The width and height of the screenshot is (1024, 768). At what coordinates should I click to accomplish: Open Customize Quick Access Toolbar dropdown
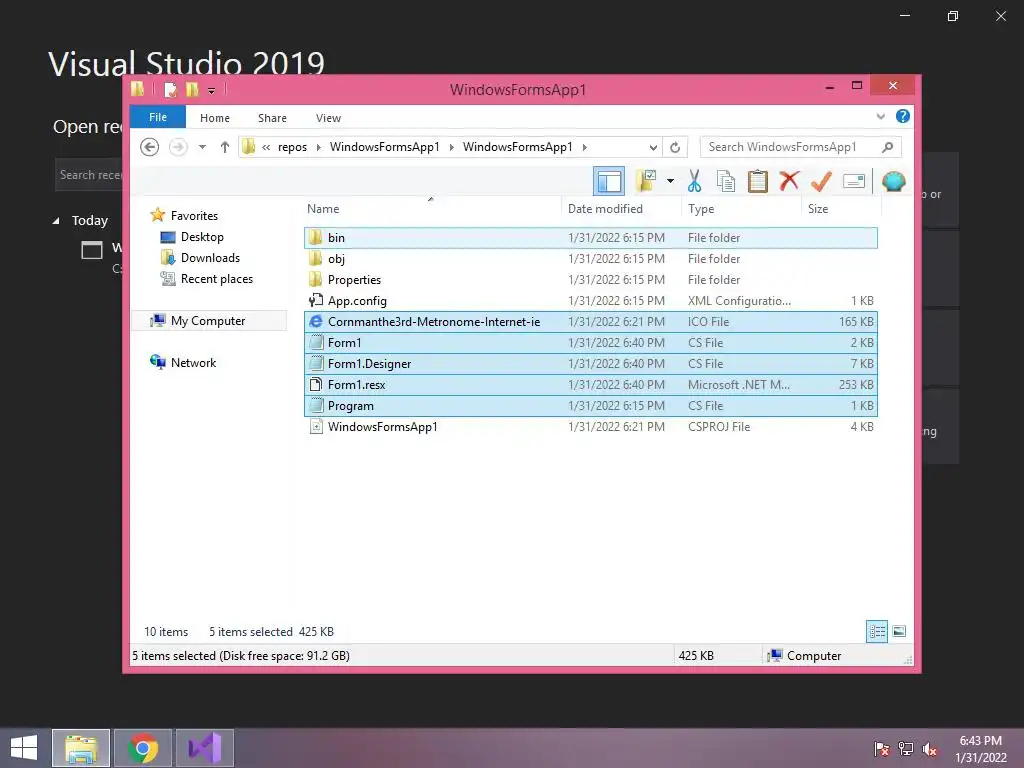[212, 91]
